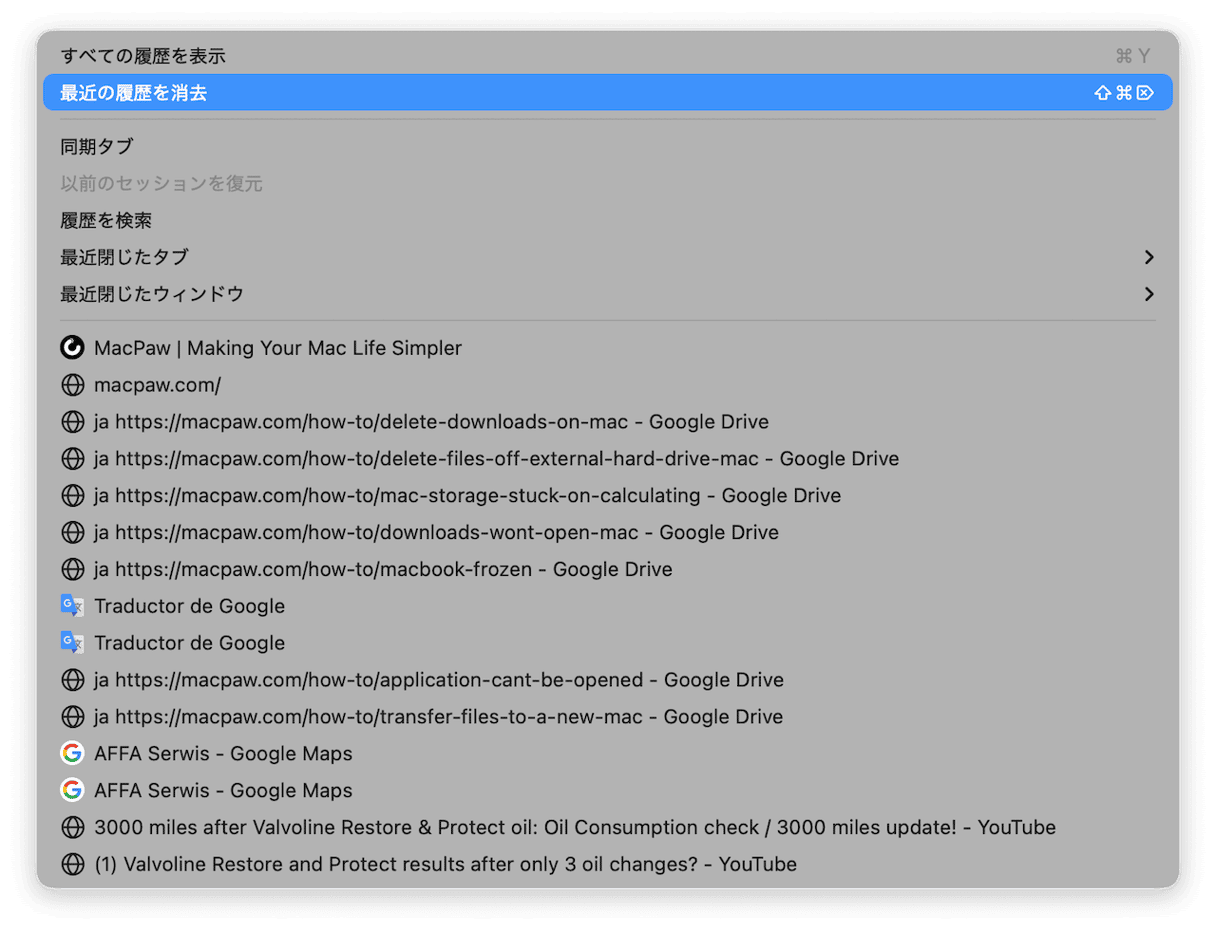Viewport: 1216px width, 931px height.
Task: Click globe icon beside delete-files-off-external-hard-drive-mac entry
Action: tap(72, 459)
